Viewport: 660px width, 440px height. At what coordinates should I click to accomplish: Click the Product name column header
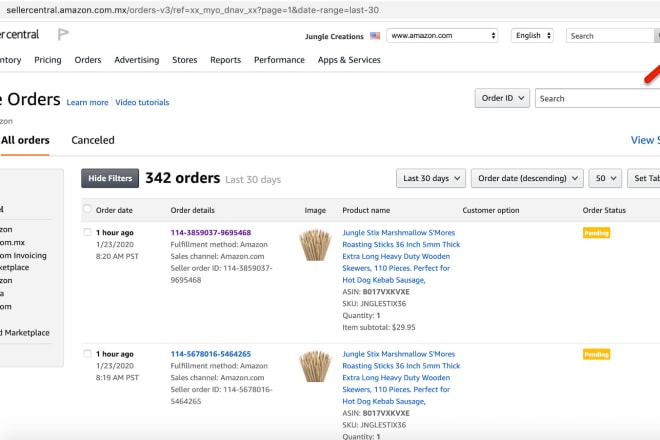coord(366,210)
